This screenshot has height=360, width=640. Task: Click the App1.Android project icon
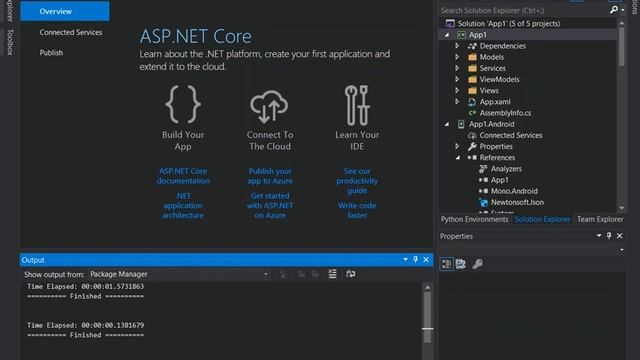(x=461, y=124)
